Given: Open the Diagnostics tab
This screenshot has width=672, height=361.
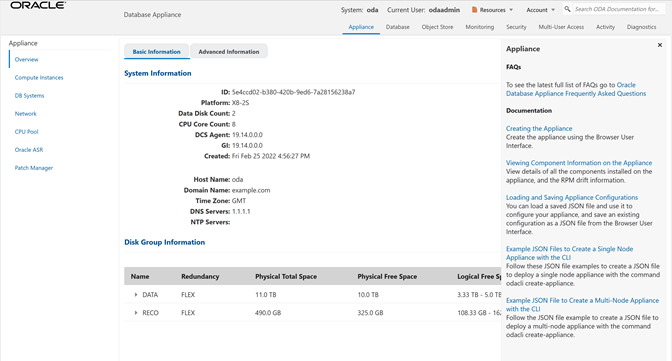Looking at the screenshot, I should pyautogui.click(x=641, y=27).
